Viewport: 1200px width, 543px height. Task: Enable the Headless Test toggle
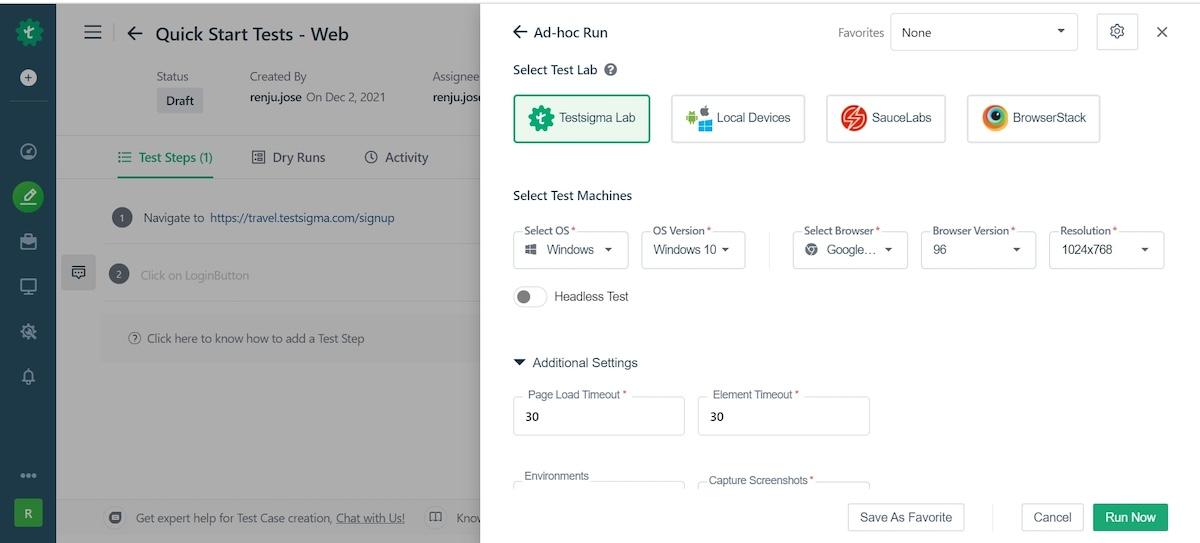(x=530, y=296)
